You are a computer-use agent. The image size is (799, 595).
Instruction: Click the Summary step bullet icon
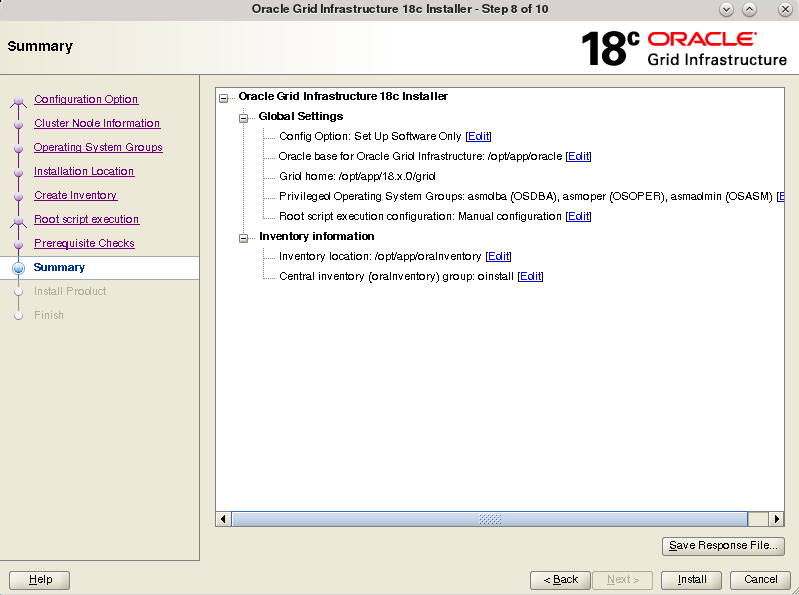coord(18,268)
